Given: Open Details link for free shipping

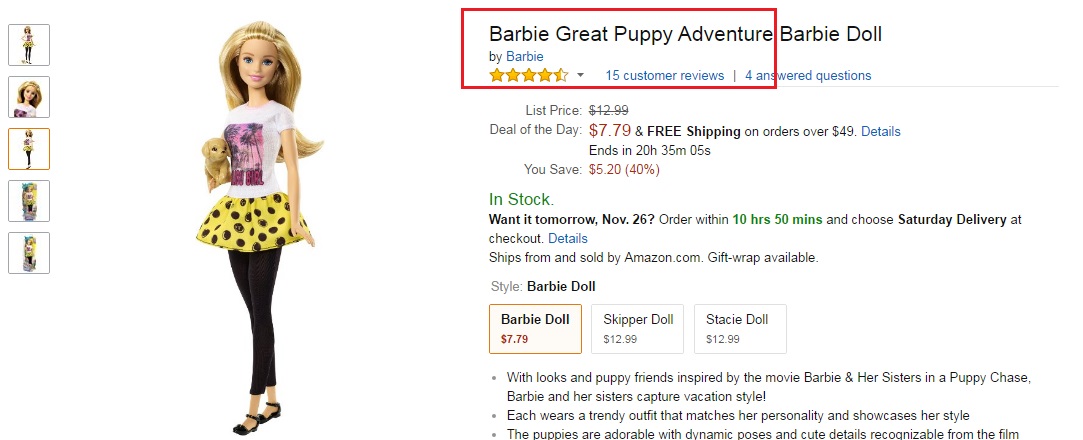Looking at the screenshot, I should [880, 131].
